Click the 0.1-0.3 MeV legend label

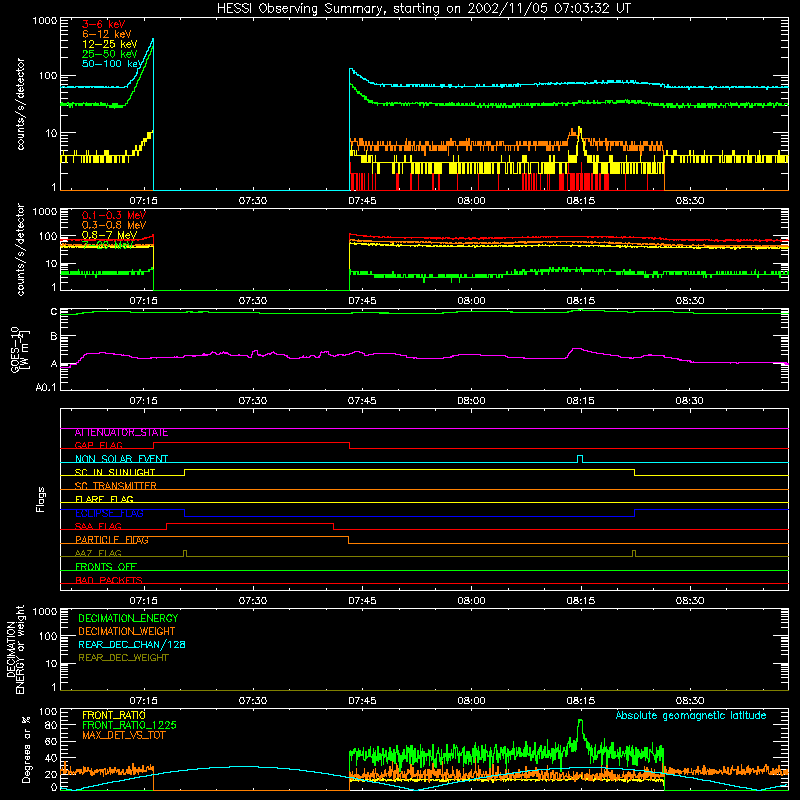(114, 215)
